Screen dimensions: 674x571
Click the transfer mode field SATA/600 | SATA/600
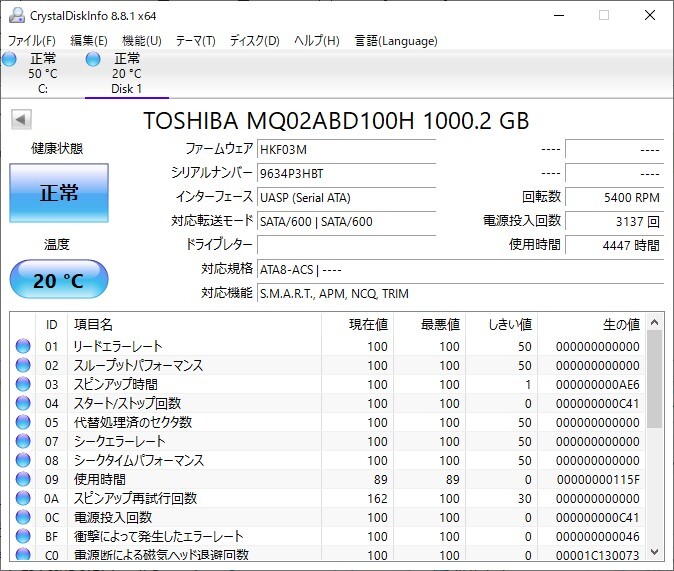click(346, 221)
